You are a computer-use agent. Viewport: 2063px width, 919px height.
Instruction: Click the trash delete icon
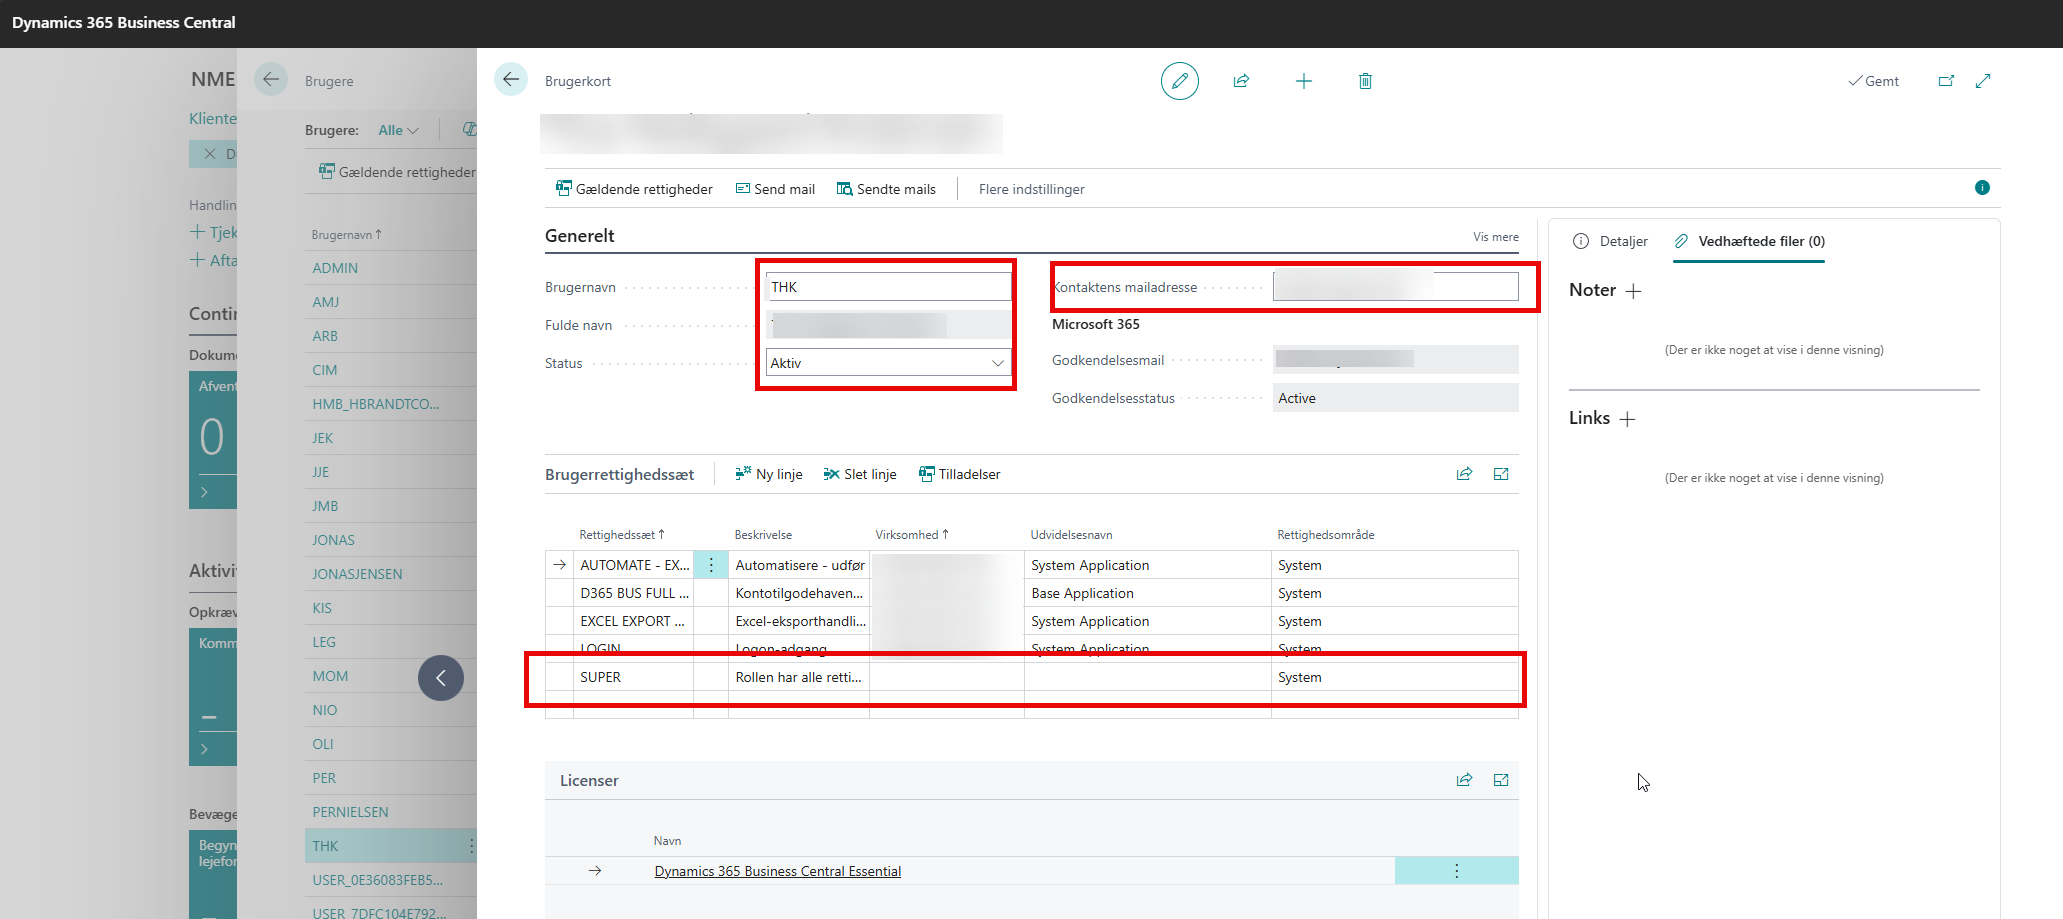click(1365, 81)
